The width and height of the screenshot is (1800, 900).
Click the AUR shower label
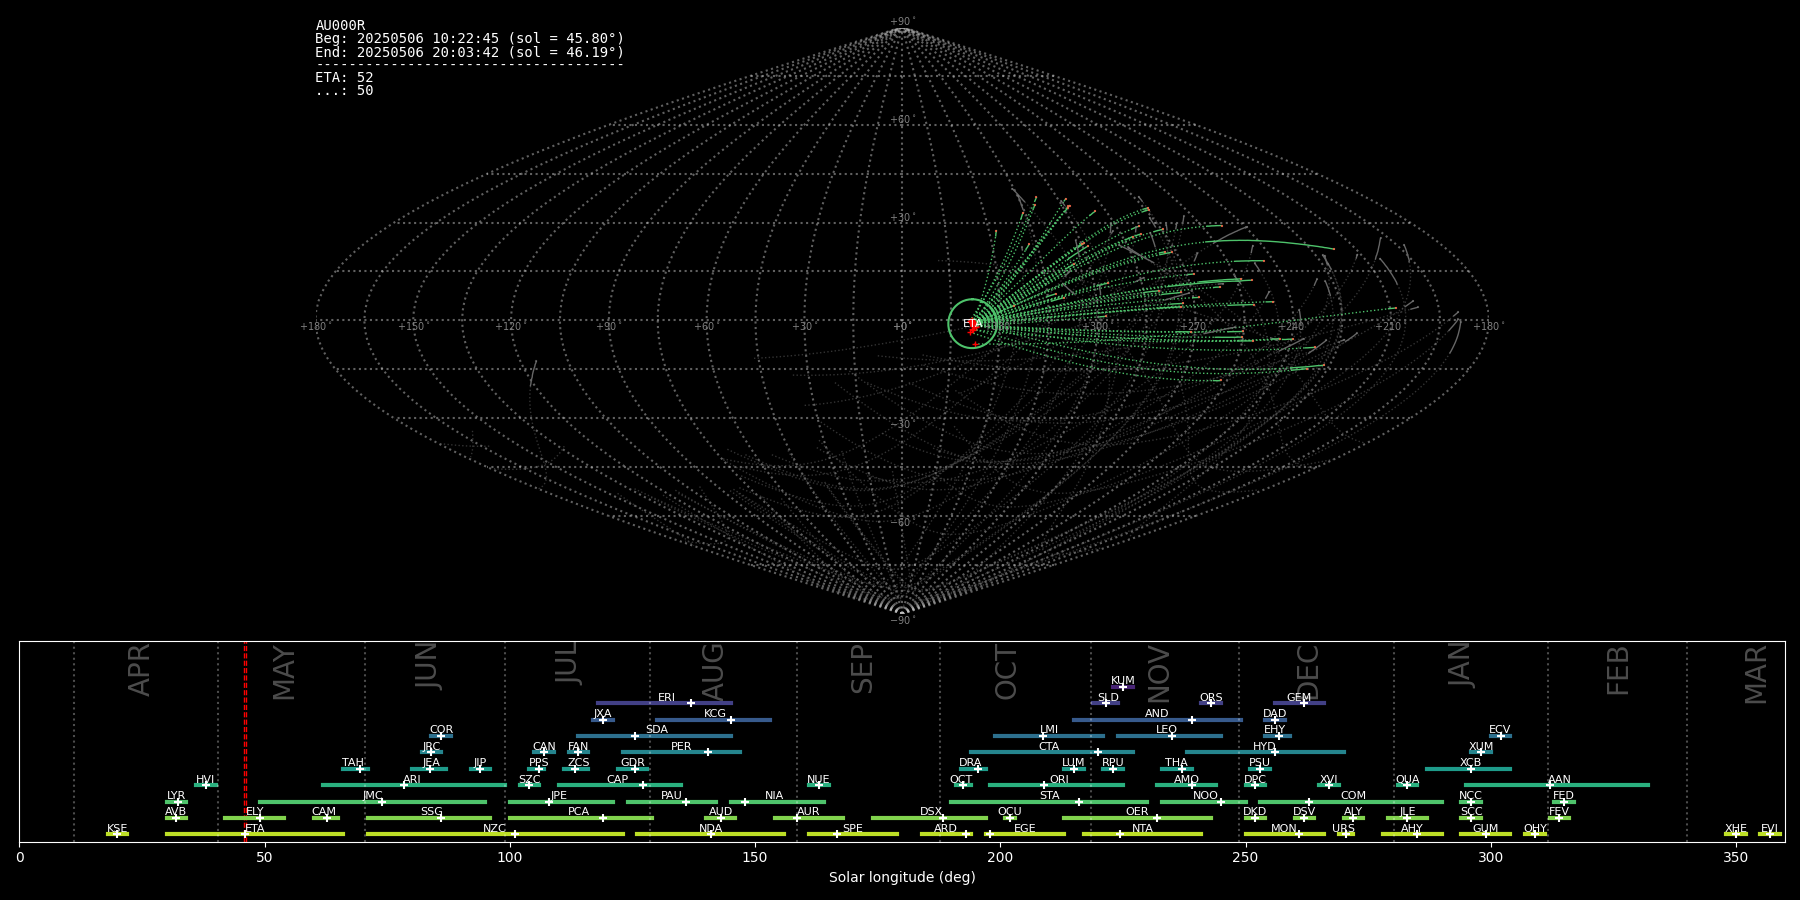point(808,812)
